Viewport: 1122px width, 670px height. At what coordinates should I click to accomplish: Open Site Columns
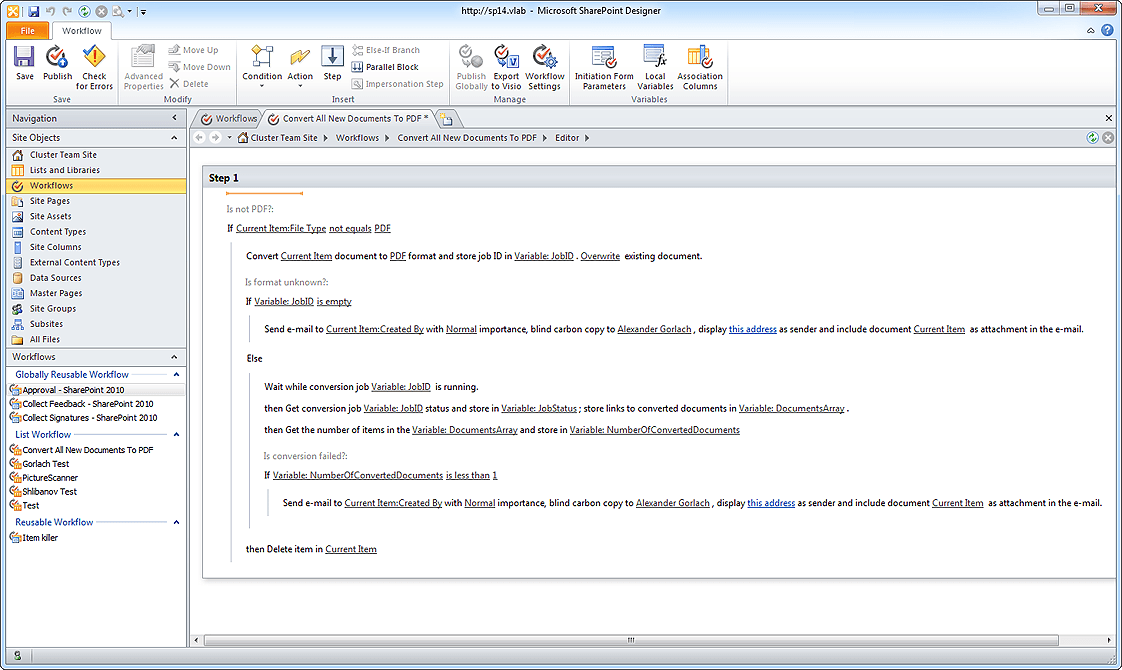(96, 247)
